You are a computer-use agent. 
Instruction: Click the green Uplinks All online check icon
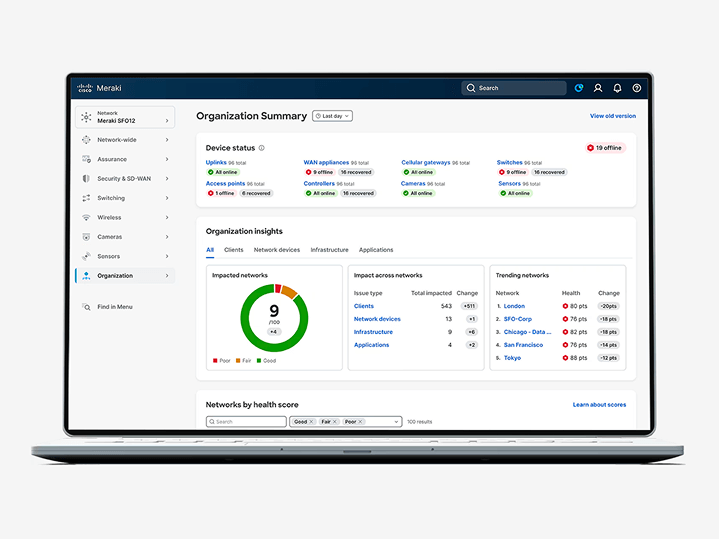coord(210,172)
